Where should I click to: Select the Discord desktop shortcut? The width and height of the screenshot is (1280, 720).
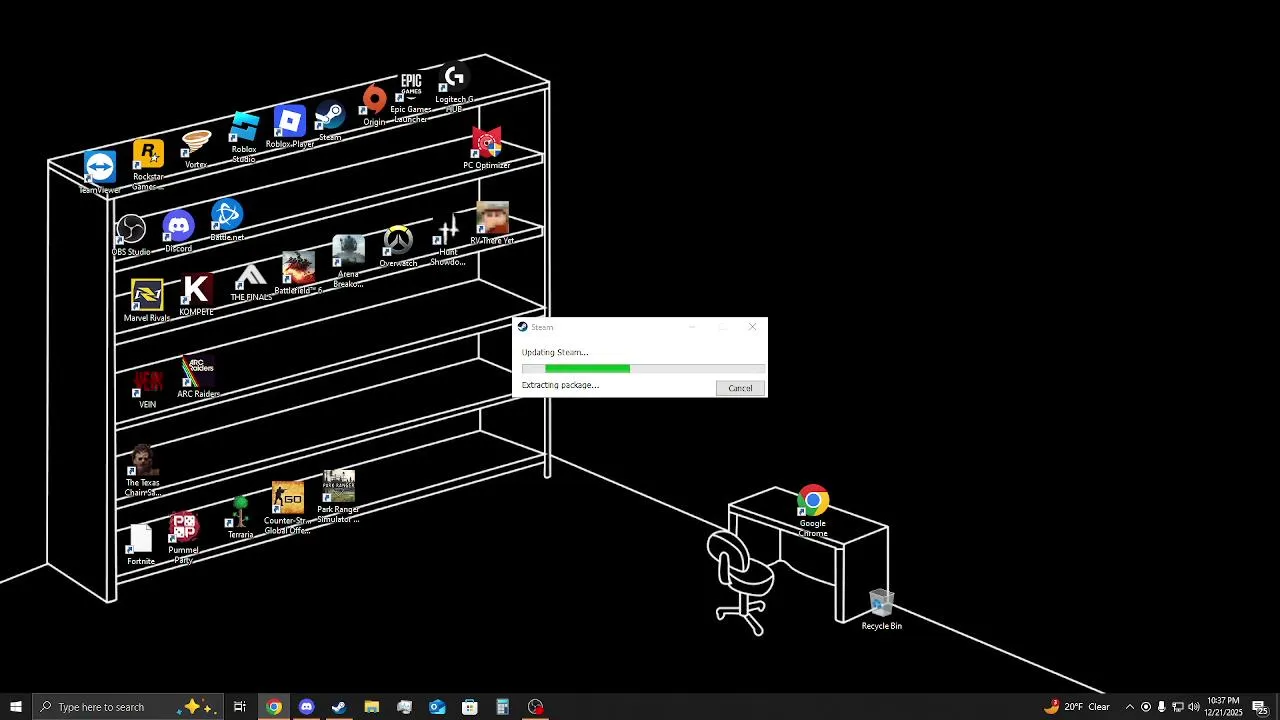click(178, 232)
